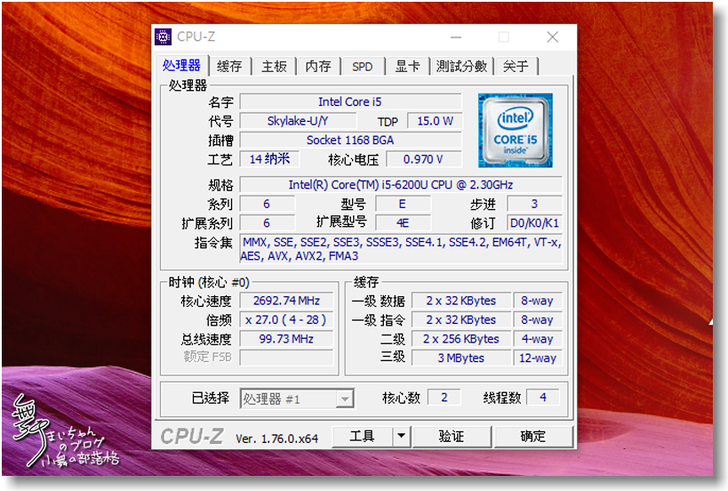Image resolution: width=728 pixels, height=491 pixels.
Task: Click the 12-way associativity value
Action: [x=538, y=358]
